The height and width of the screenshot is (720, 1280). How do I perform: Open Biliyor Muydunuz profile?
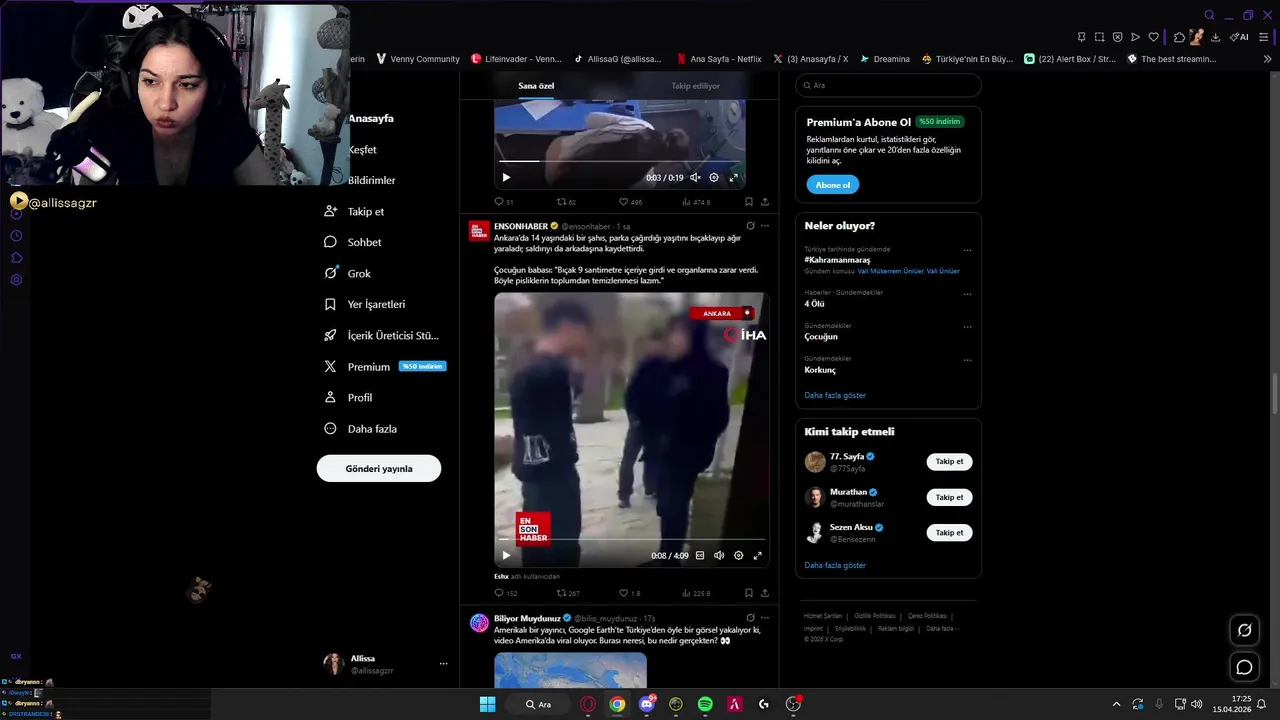point(527,618)
